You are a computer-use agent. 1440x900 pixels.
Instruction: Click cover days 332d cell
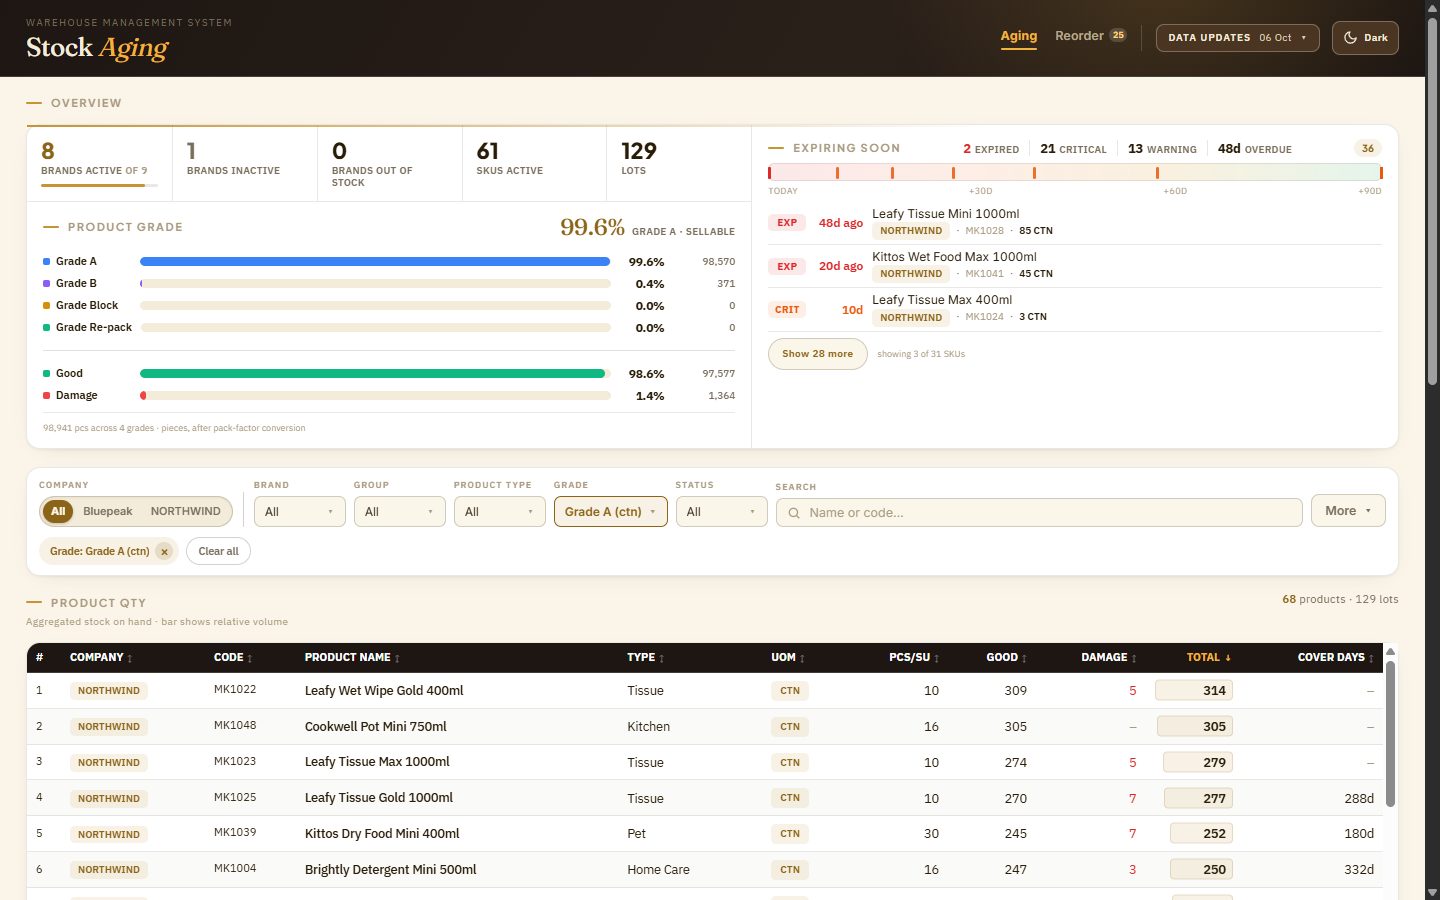[x=1359, y=870]
